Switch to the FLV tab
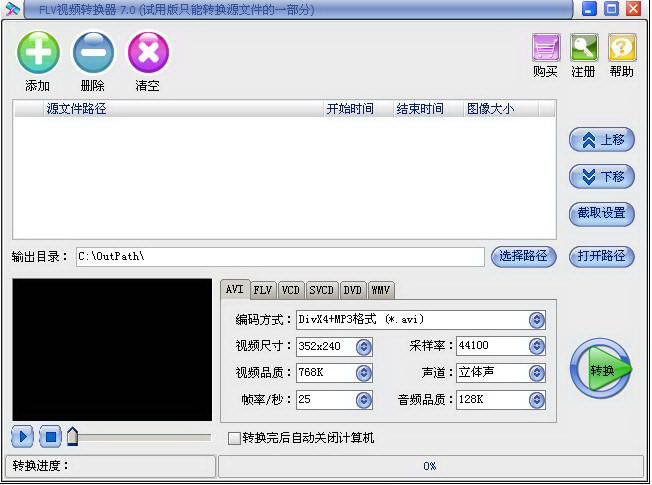 point(262,290)
